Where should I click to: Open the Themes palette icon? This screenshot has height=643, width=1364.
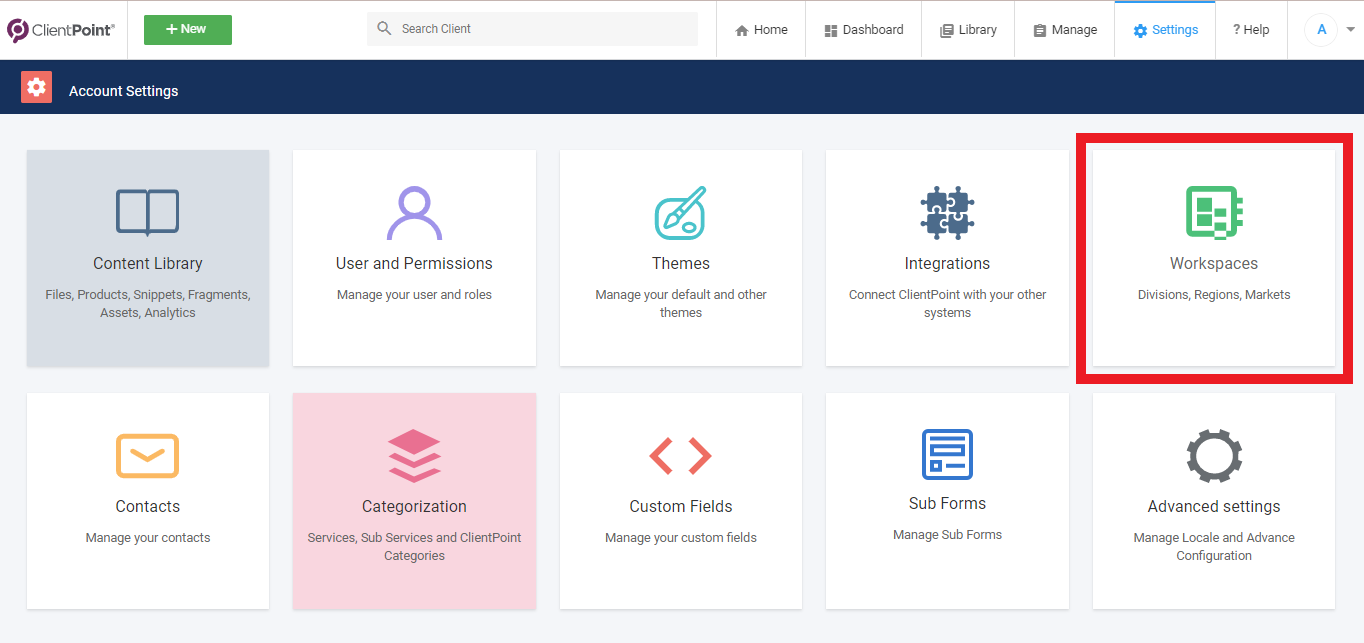click(681, 212)
